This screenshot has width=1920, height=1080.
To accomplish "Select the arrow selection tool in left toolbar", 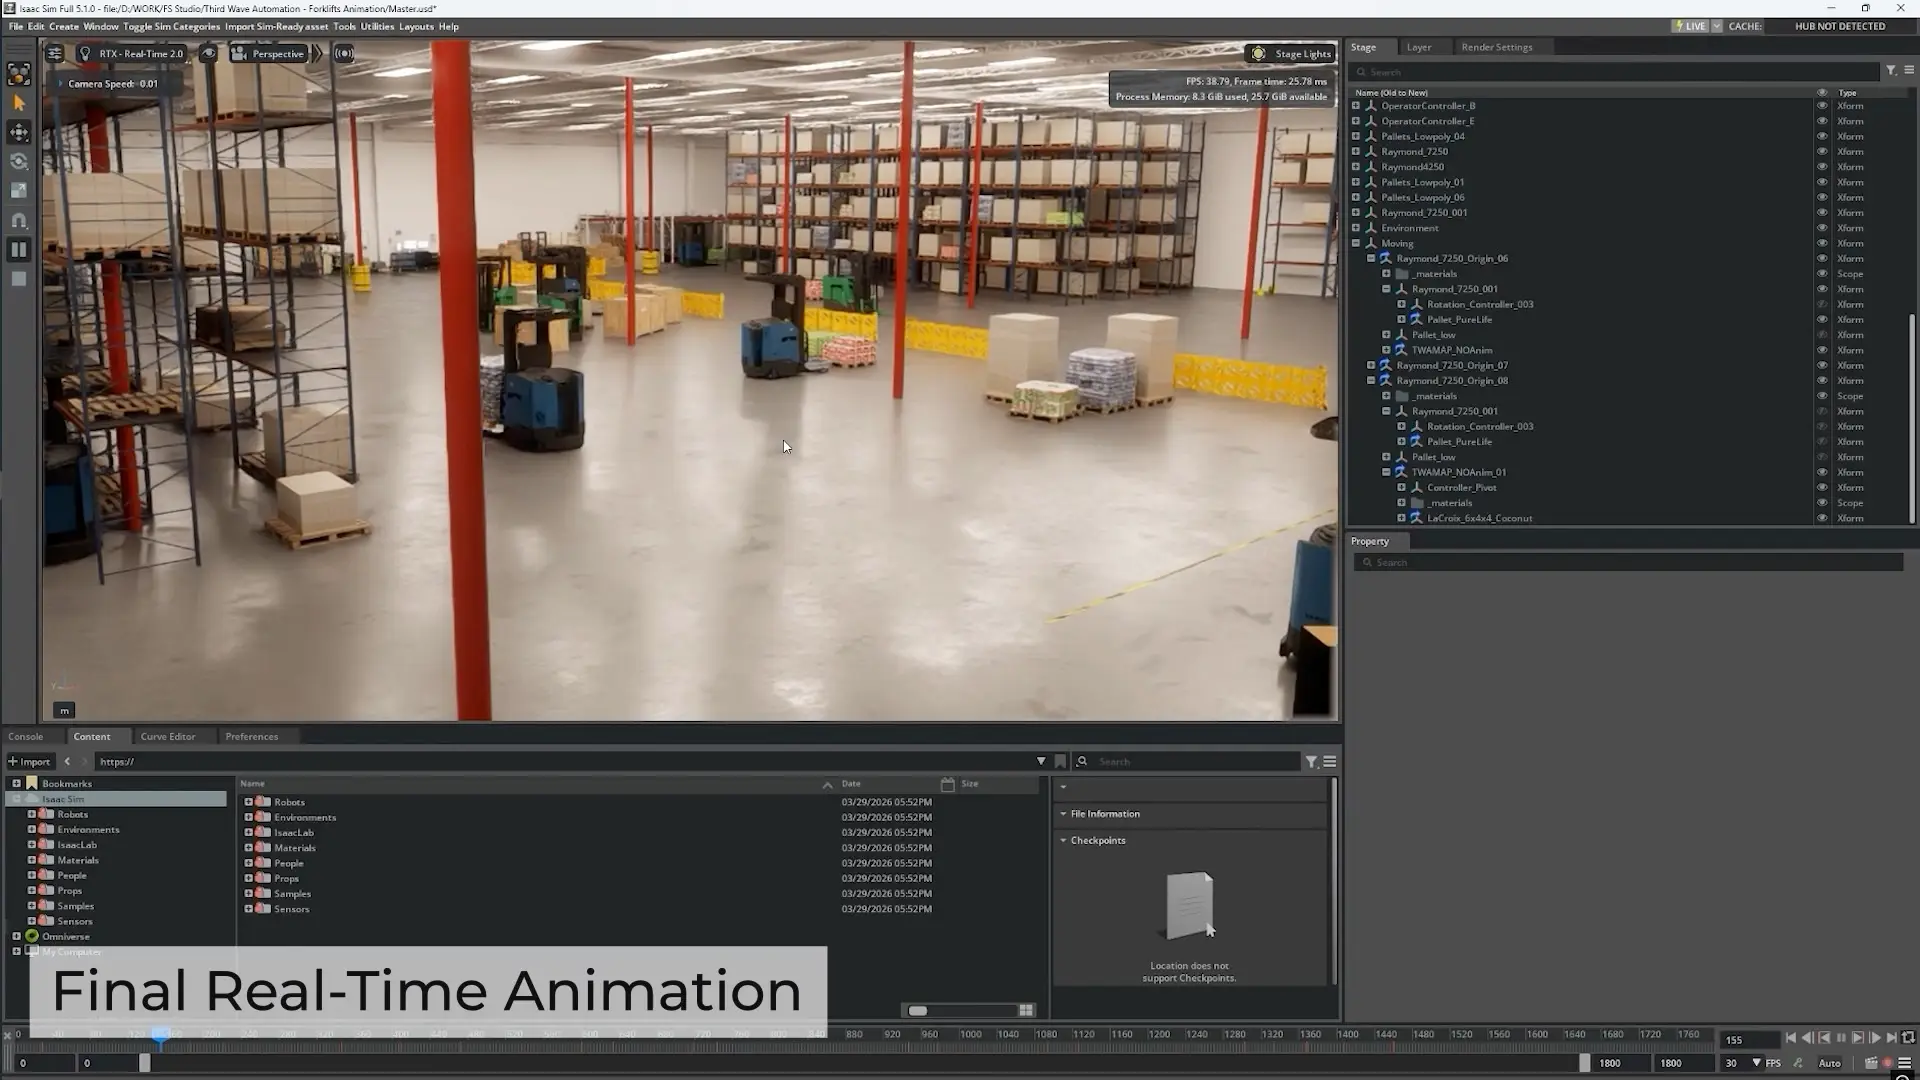I will tap(19, 103).
